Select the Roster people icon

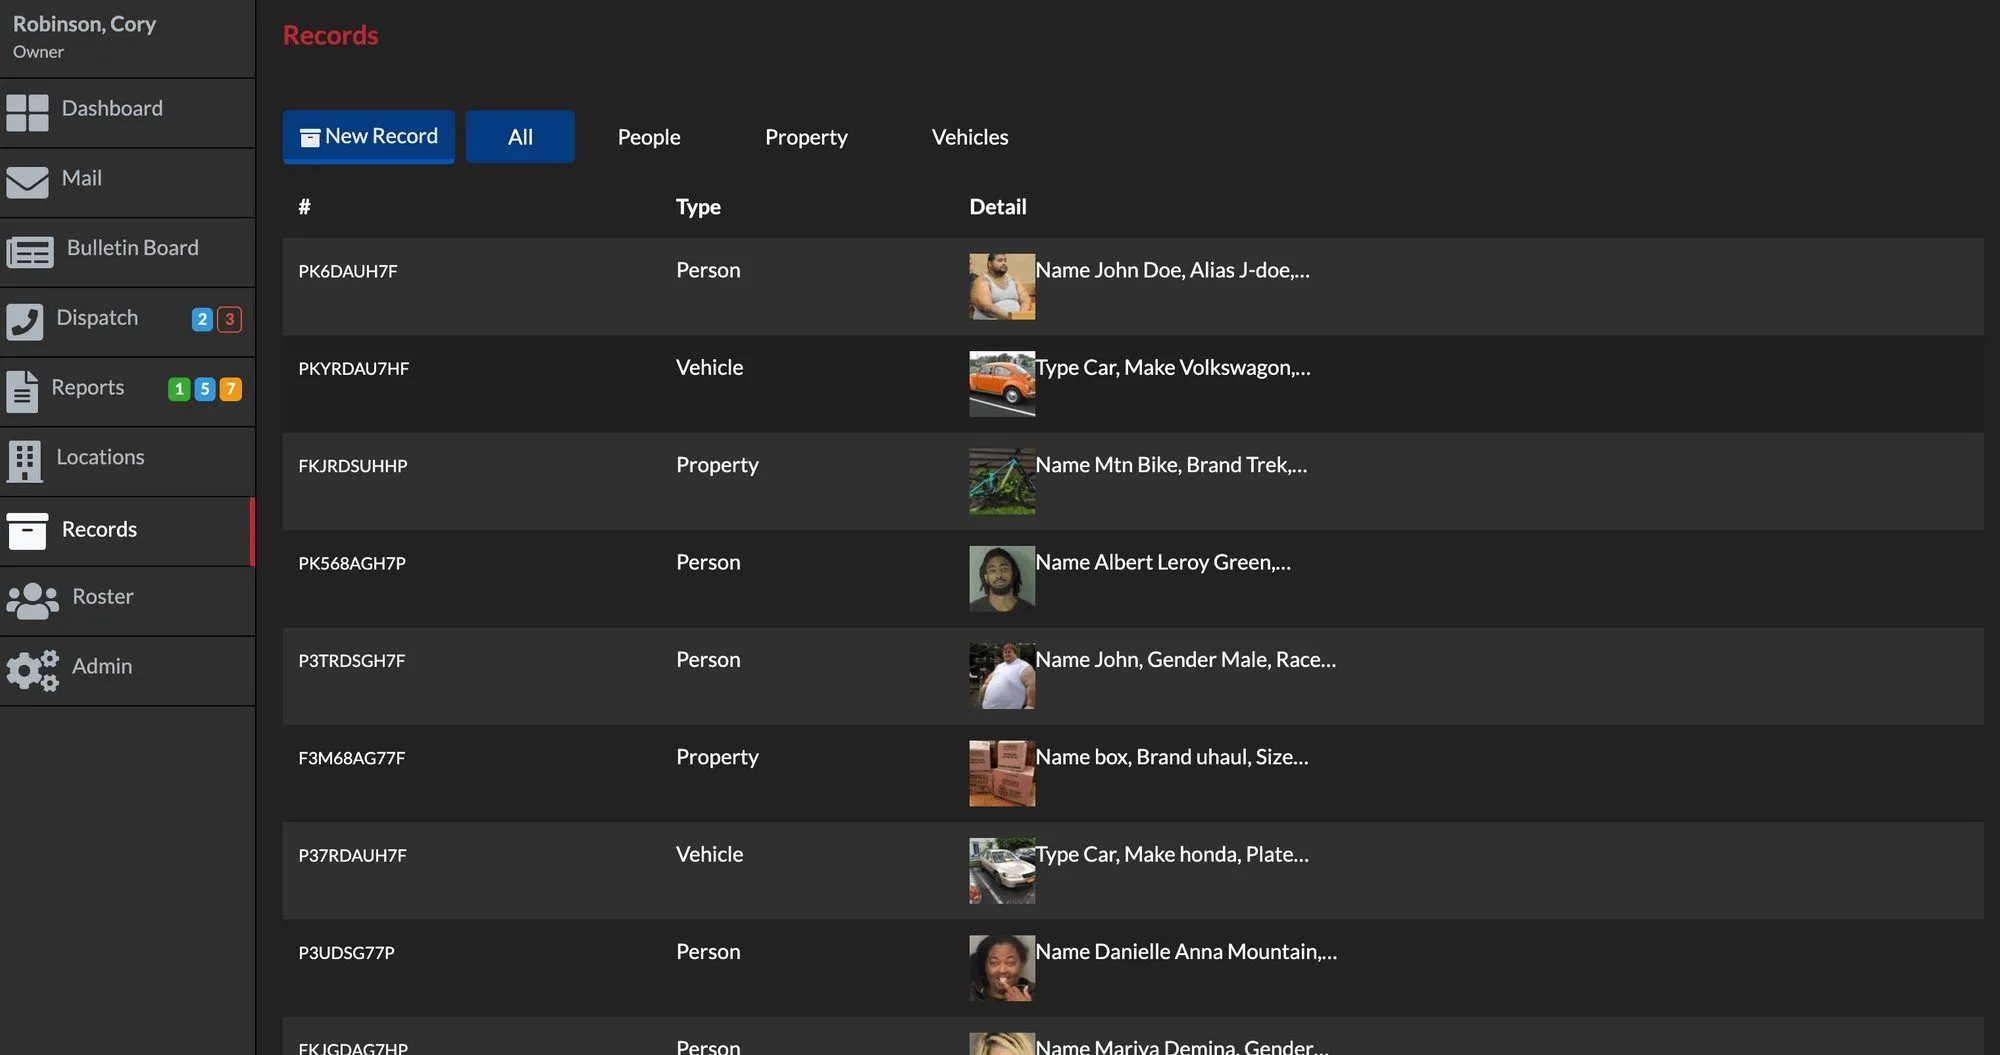click(x=32, y=600)
